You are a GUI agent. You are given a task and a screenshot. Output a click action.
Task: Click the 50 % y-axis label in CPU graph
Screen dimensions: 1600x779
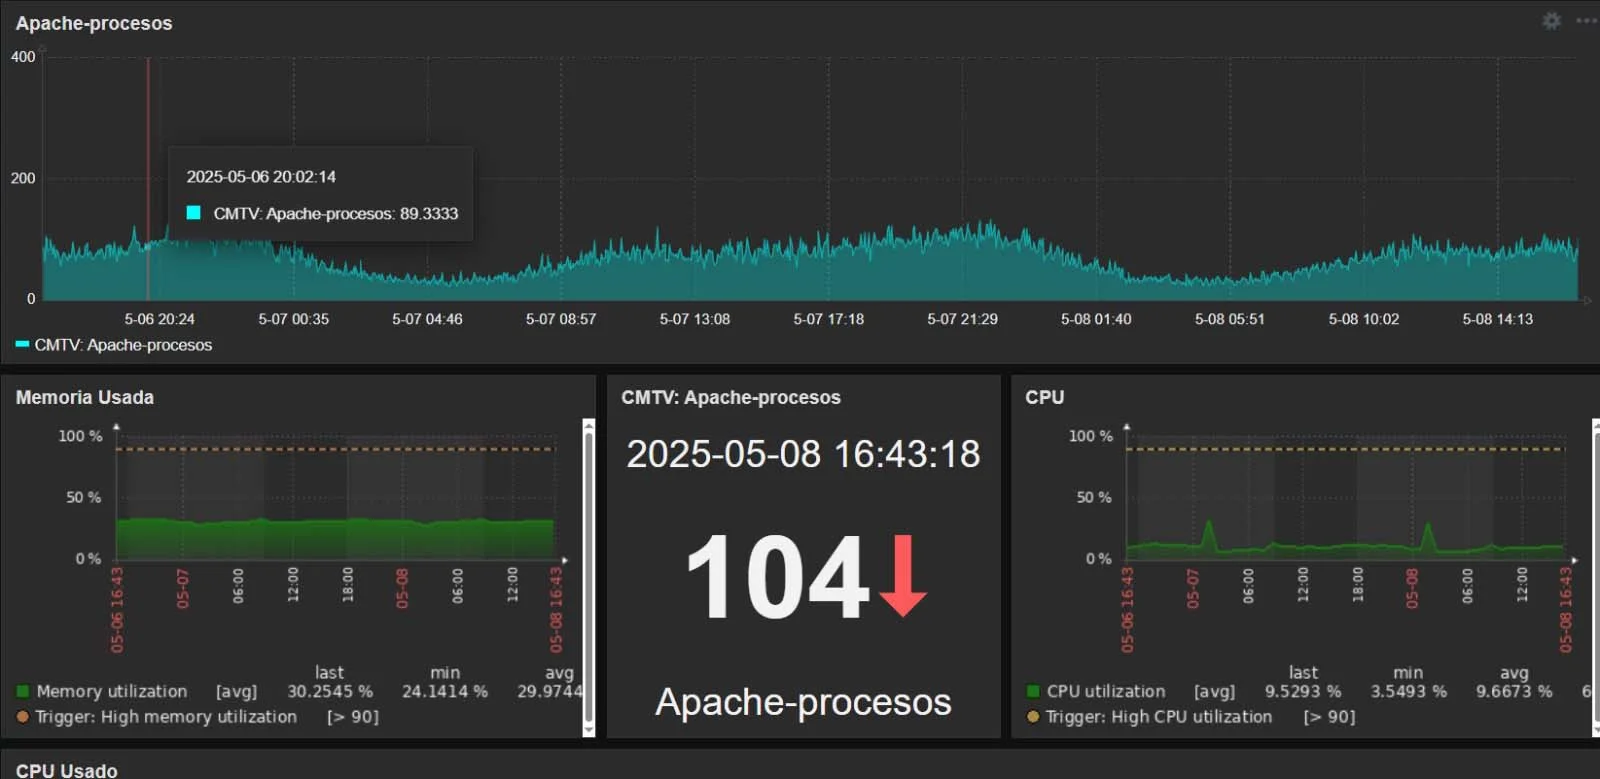tap(1094, 497)
